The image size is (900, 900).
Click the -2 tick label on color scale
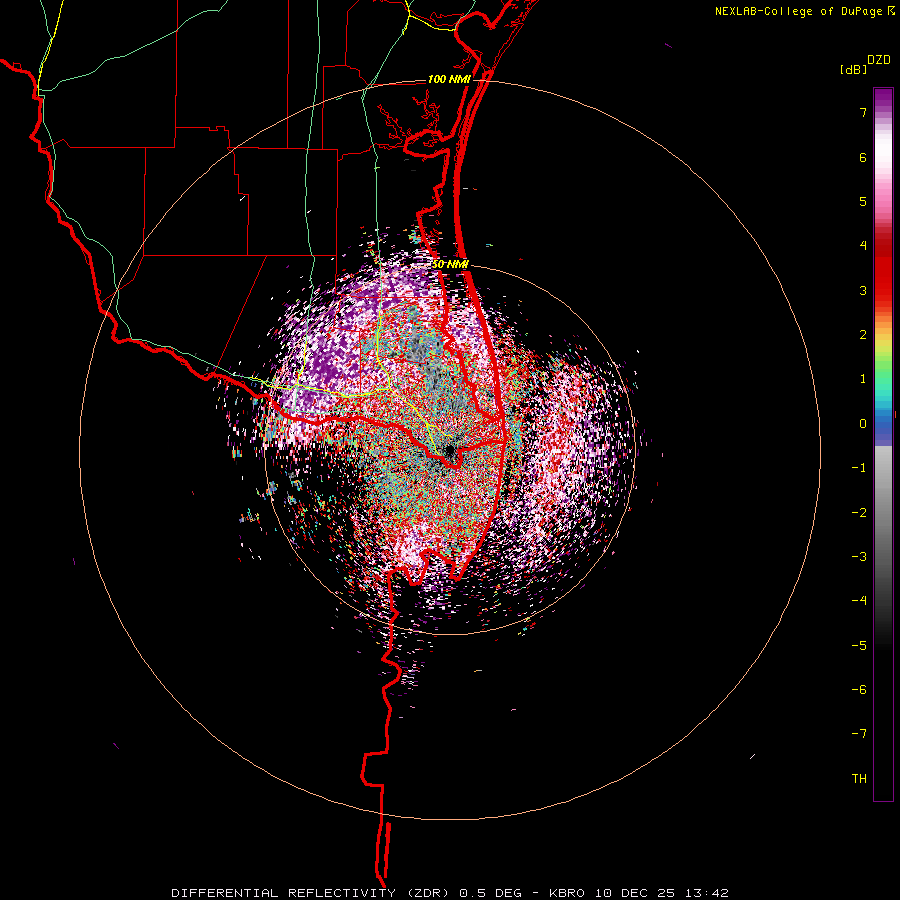point(859,512)
